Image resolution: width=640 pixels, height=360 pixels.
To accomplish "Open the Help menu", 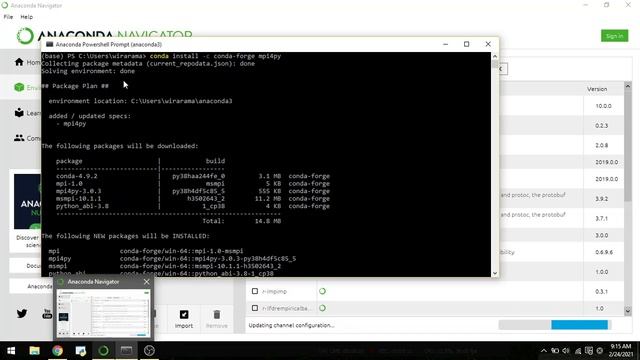I will pos(27,17).
